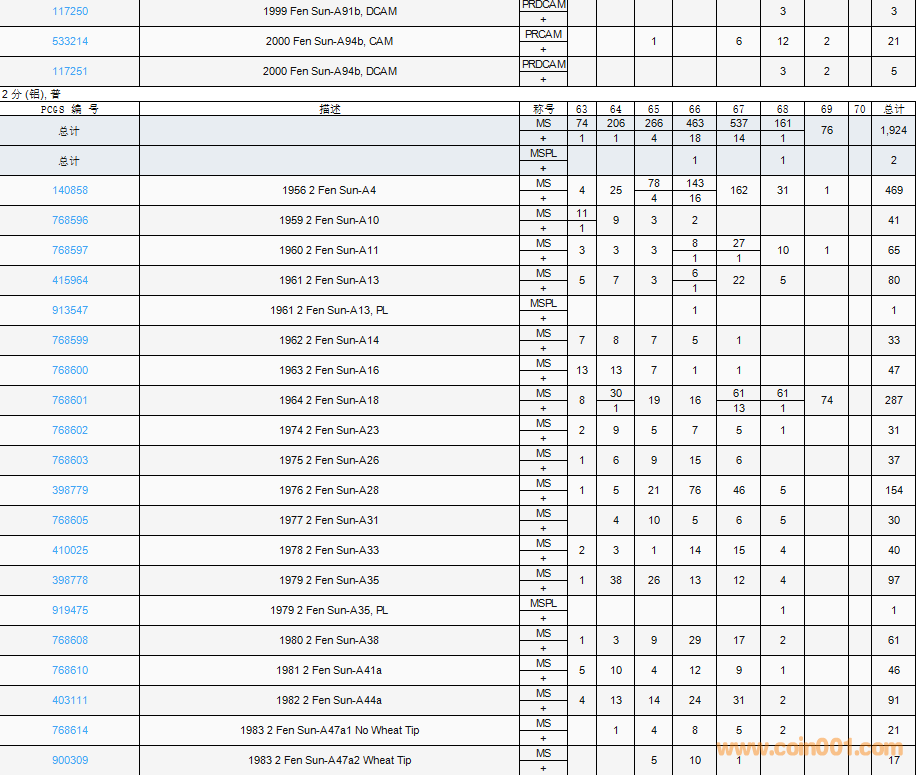Click link 768614 for No Wheat Tip

coord(70,730)
